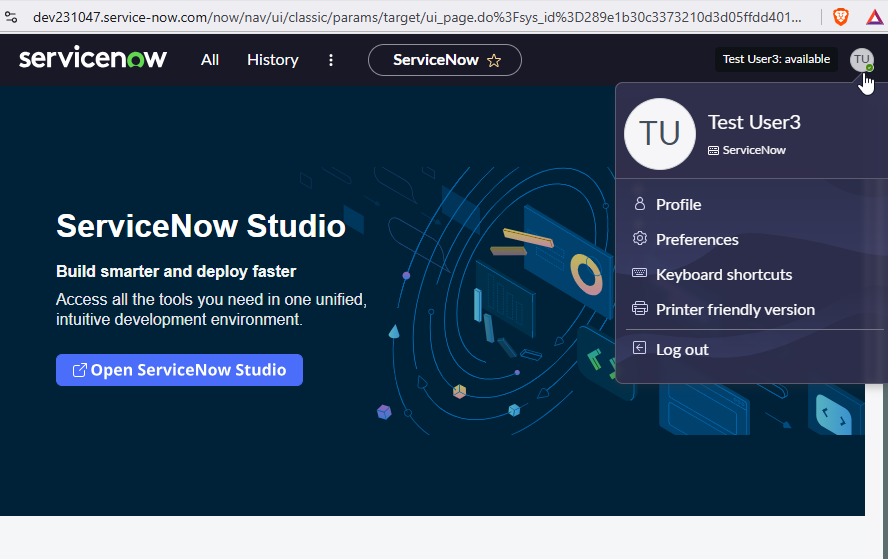Click the Test User3 name heading

pyautogui.click(x=754, y=122)
